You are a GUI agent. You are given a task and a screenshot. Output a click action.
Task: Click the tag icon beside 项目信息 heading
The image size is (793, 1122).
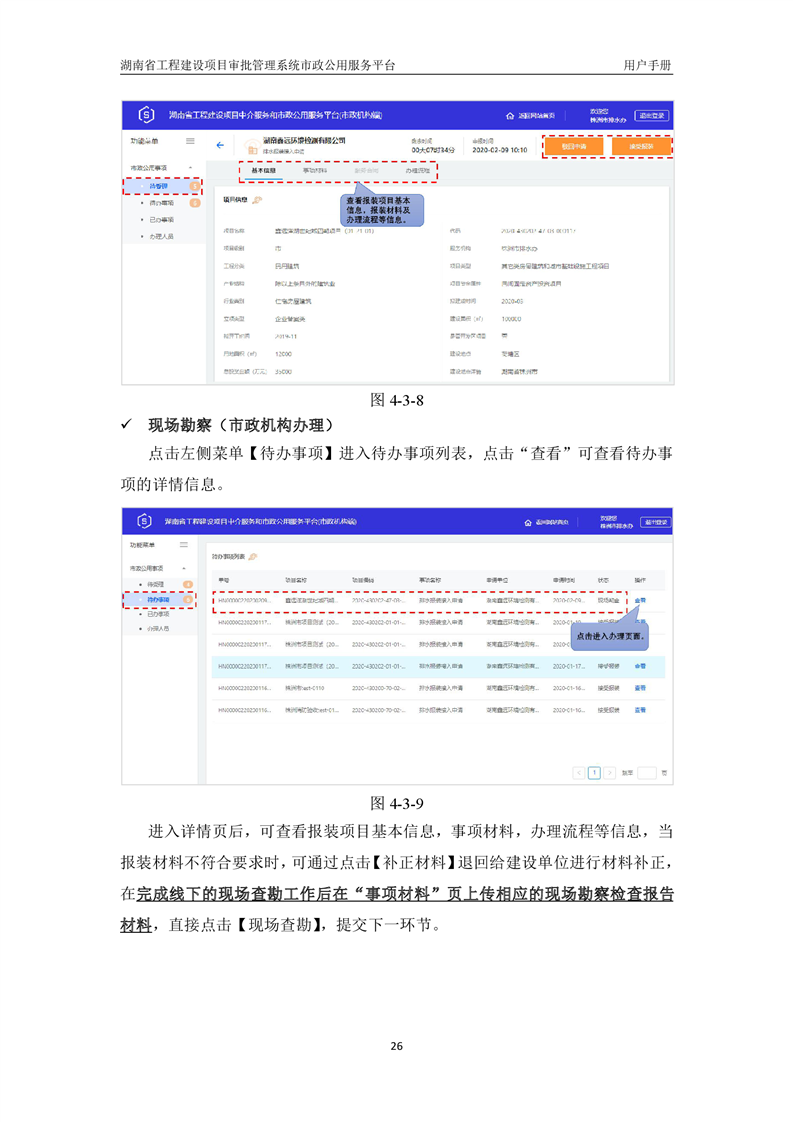(x=258, y=200)
